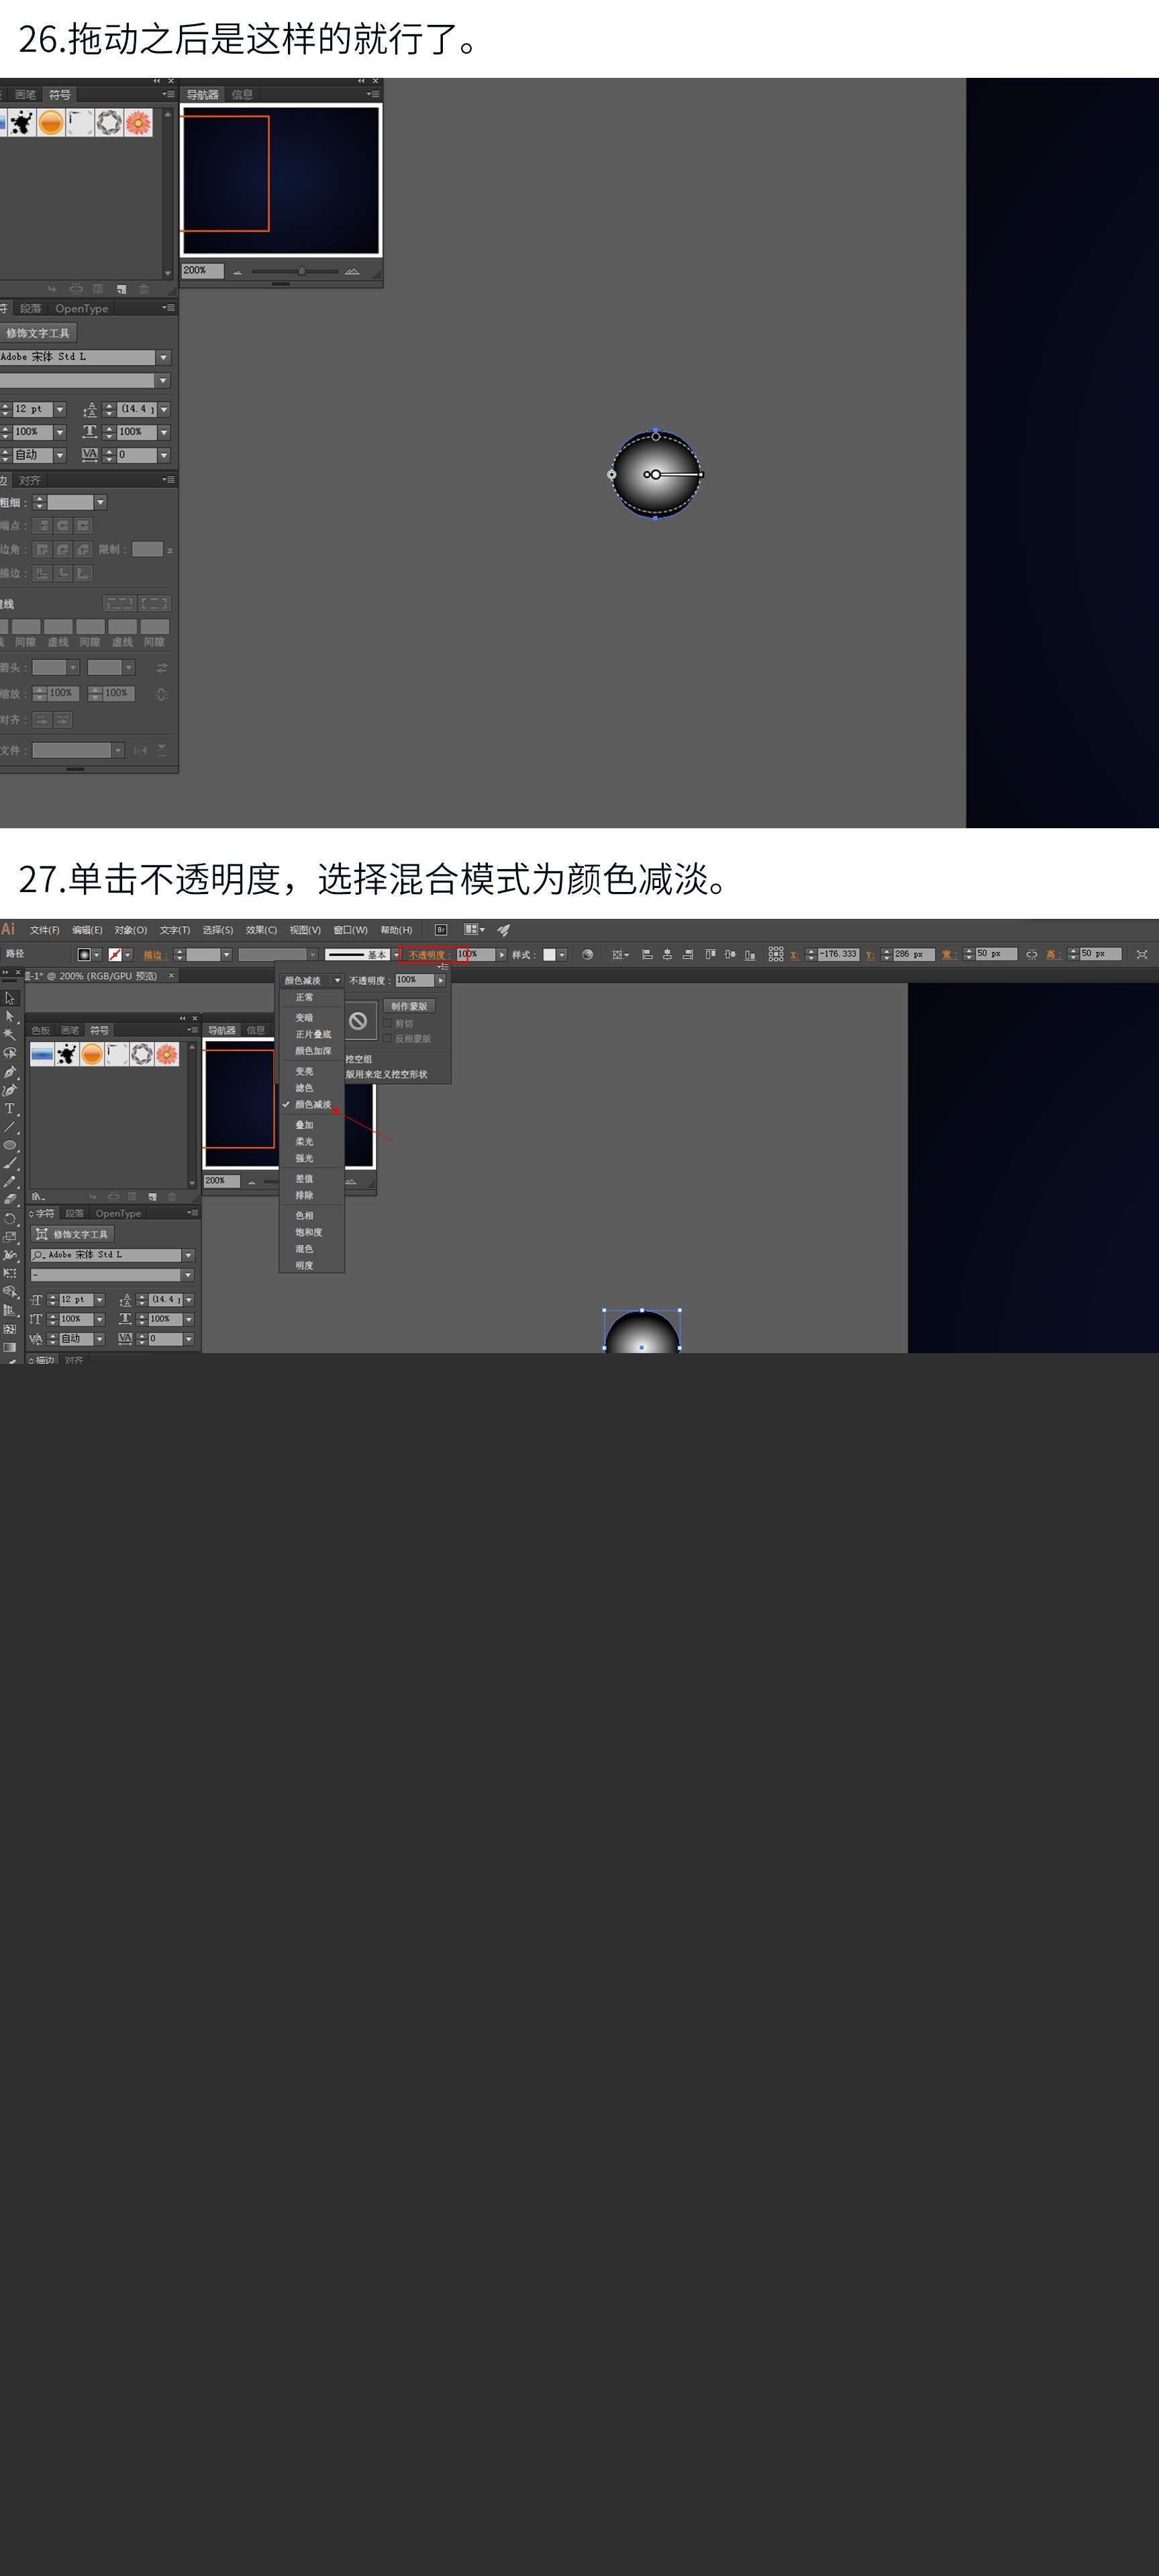Select gerbera flower symbol in step 27 screenshot
The width and height of the screenshot is (1159, 2576).
(167, 1054)
